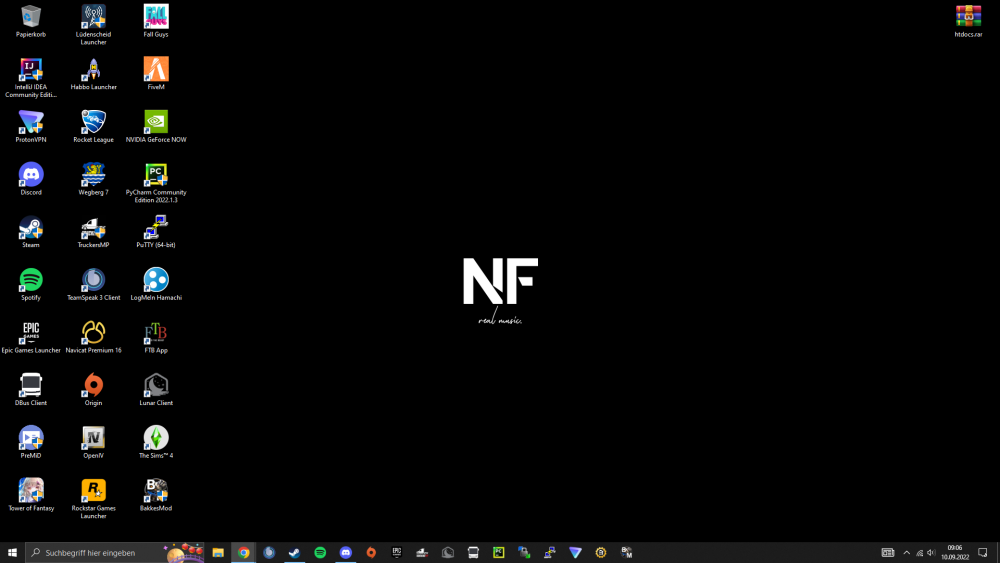Select the htdocs.rar archive file

(968, 17)
